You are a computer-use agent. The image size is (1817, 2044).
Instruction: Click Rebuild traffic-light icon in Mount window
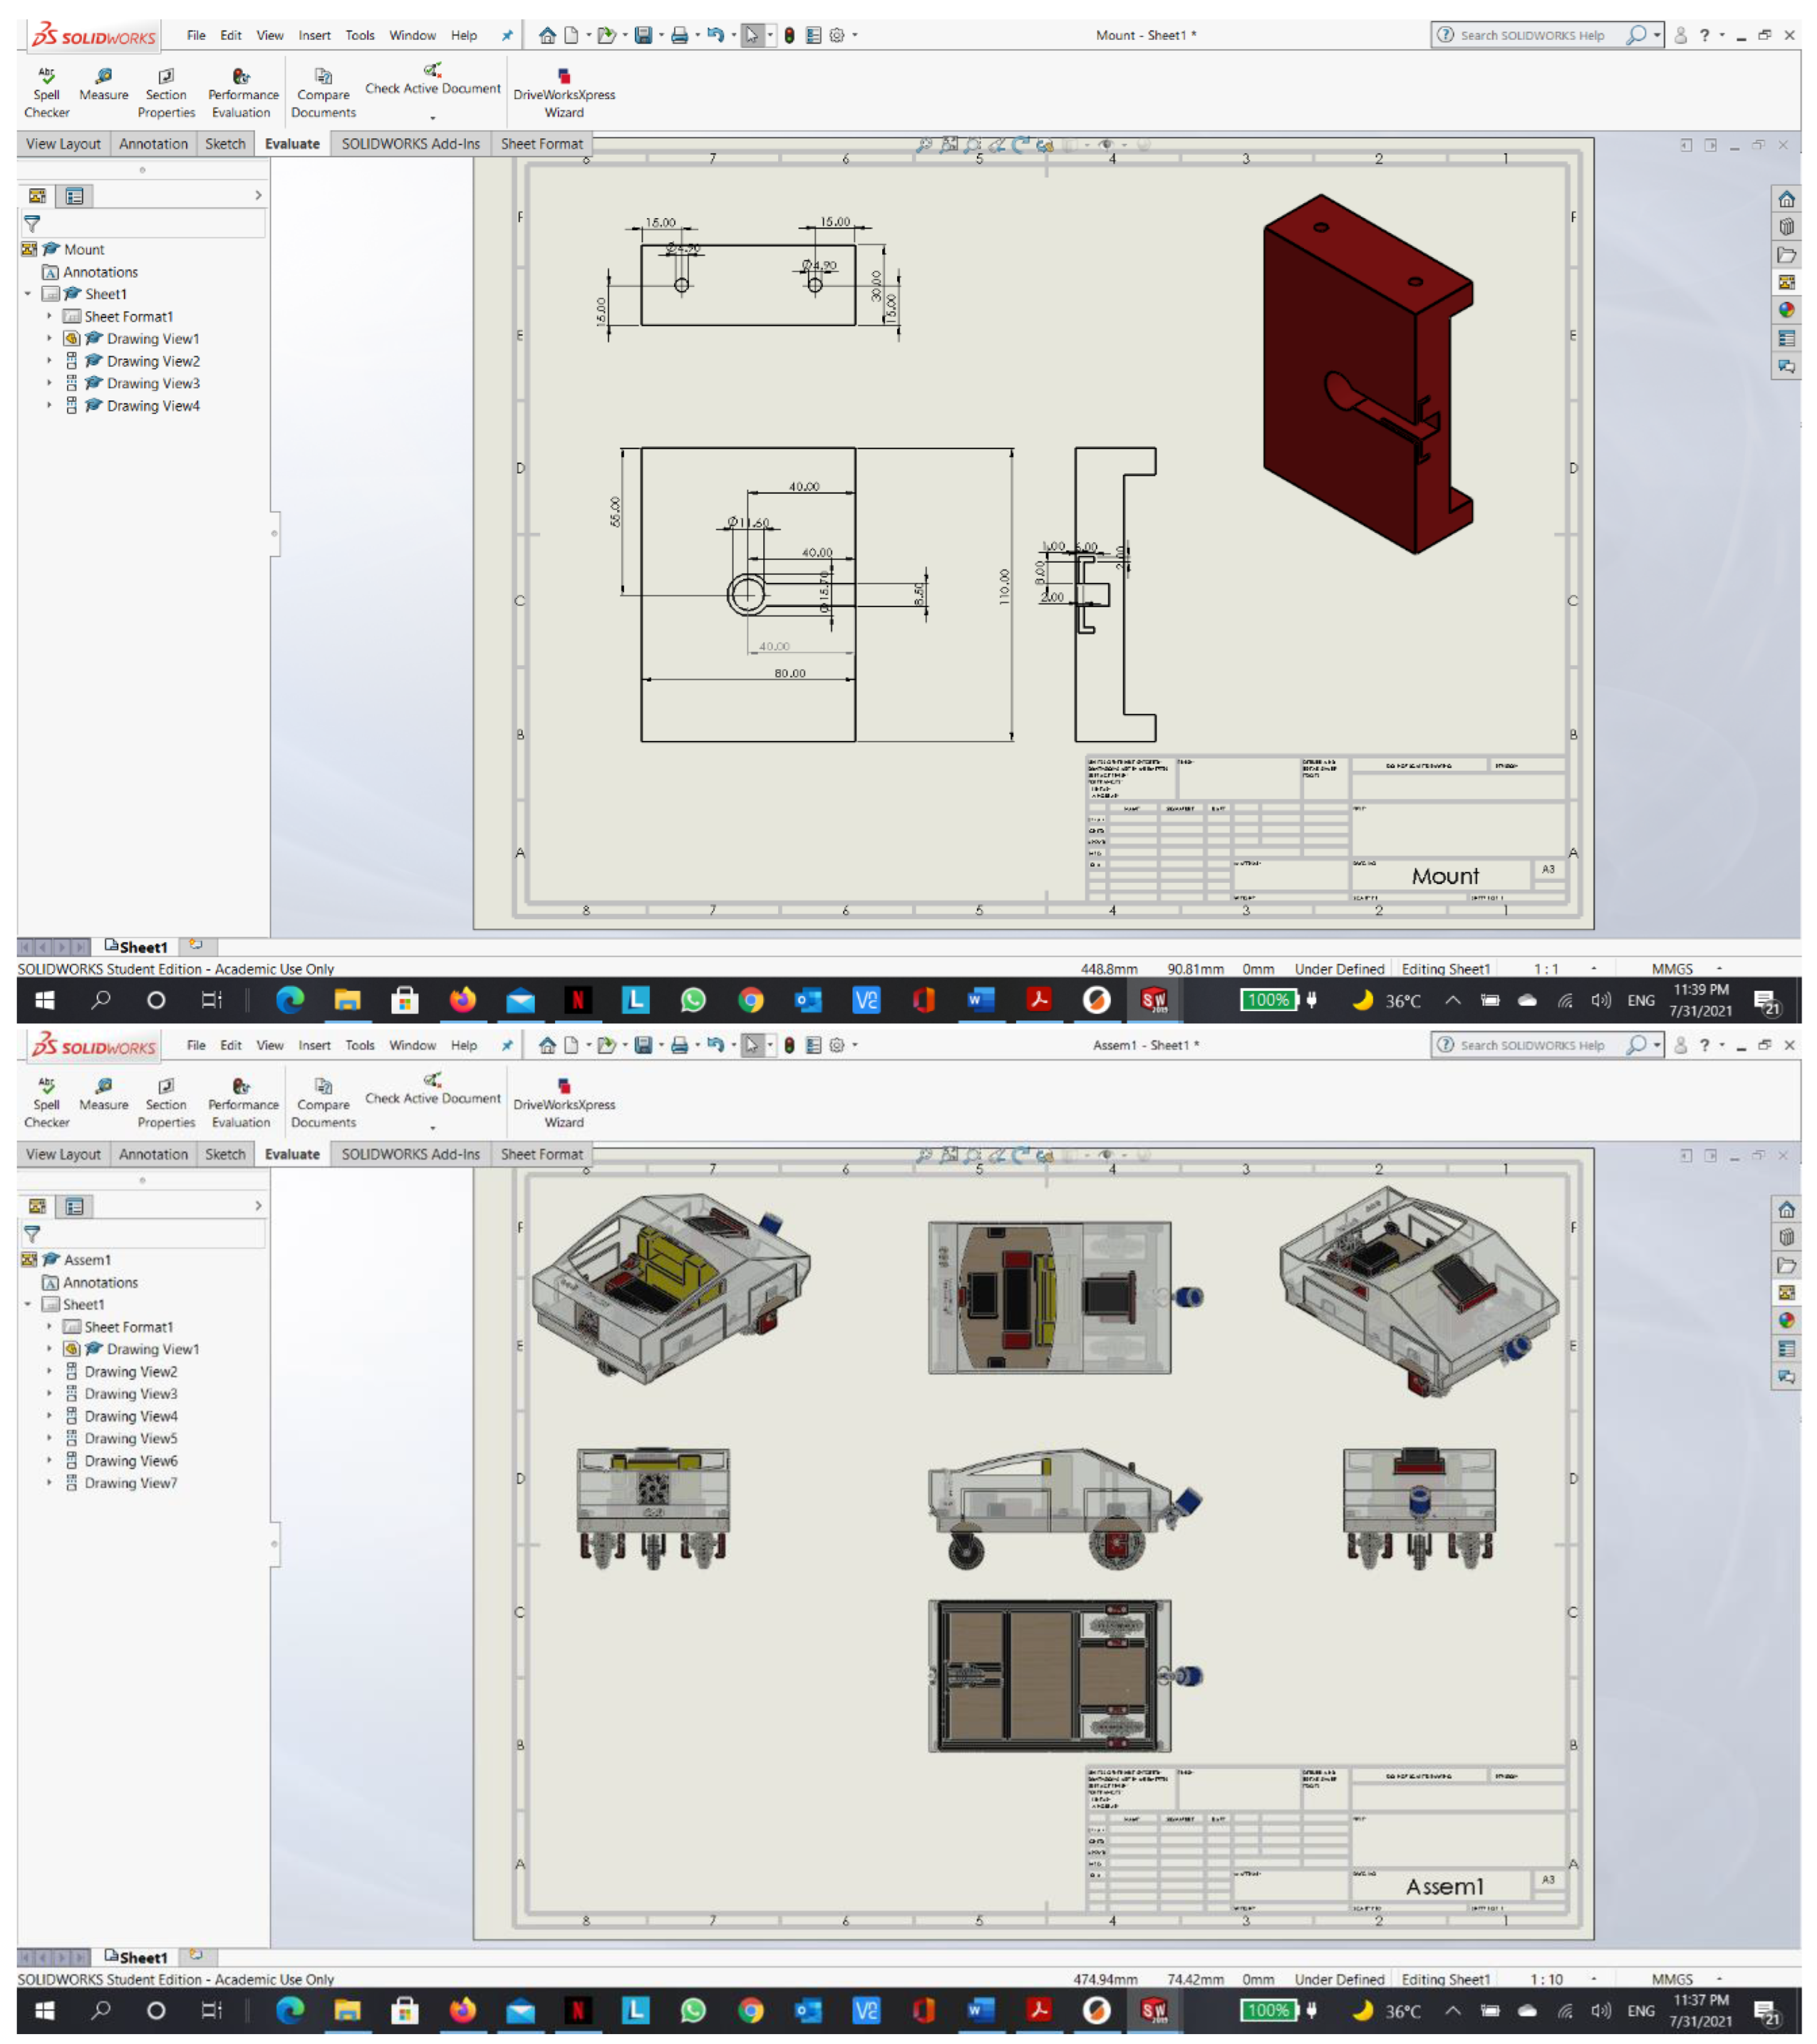pos(789,35)
